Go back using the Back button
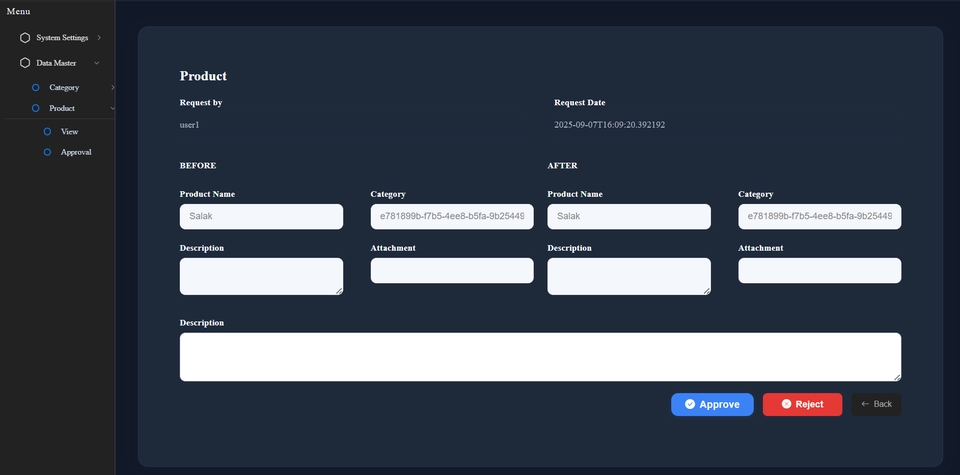 click(x=876, y=404)
